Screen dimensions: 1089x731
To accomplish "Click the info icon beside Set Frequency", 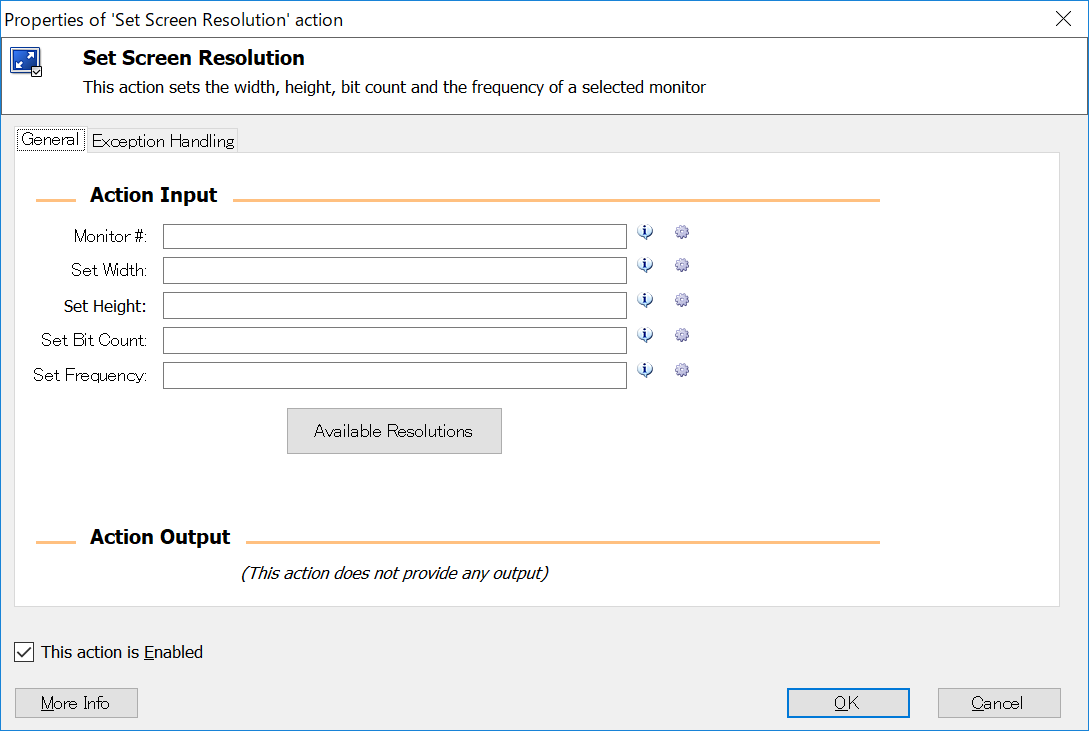I will [645, 370].
